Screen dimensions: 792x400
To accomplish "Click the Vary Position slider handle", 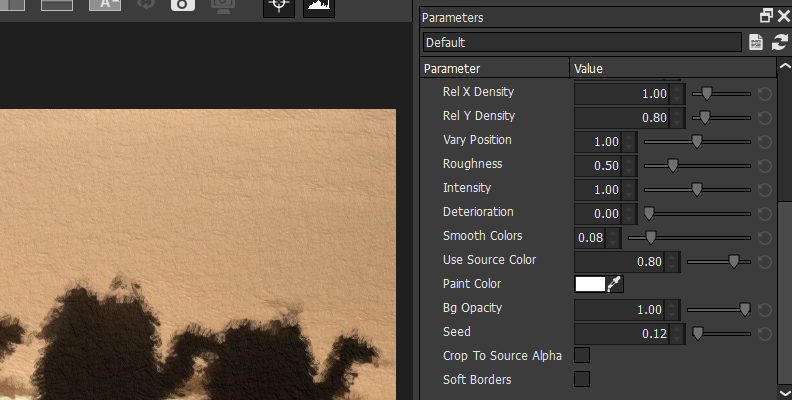I will click(x=697, y=141).
